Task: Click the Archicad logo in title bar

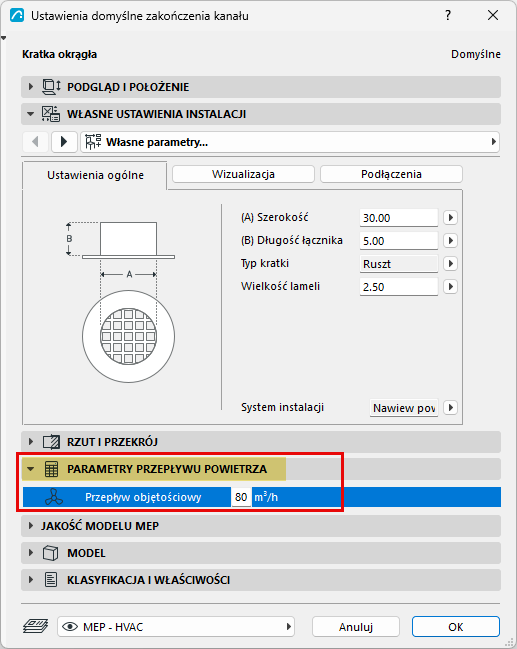Action: click(17, 16)
